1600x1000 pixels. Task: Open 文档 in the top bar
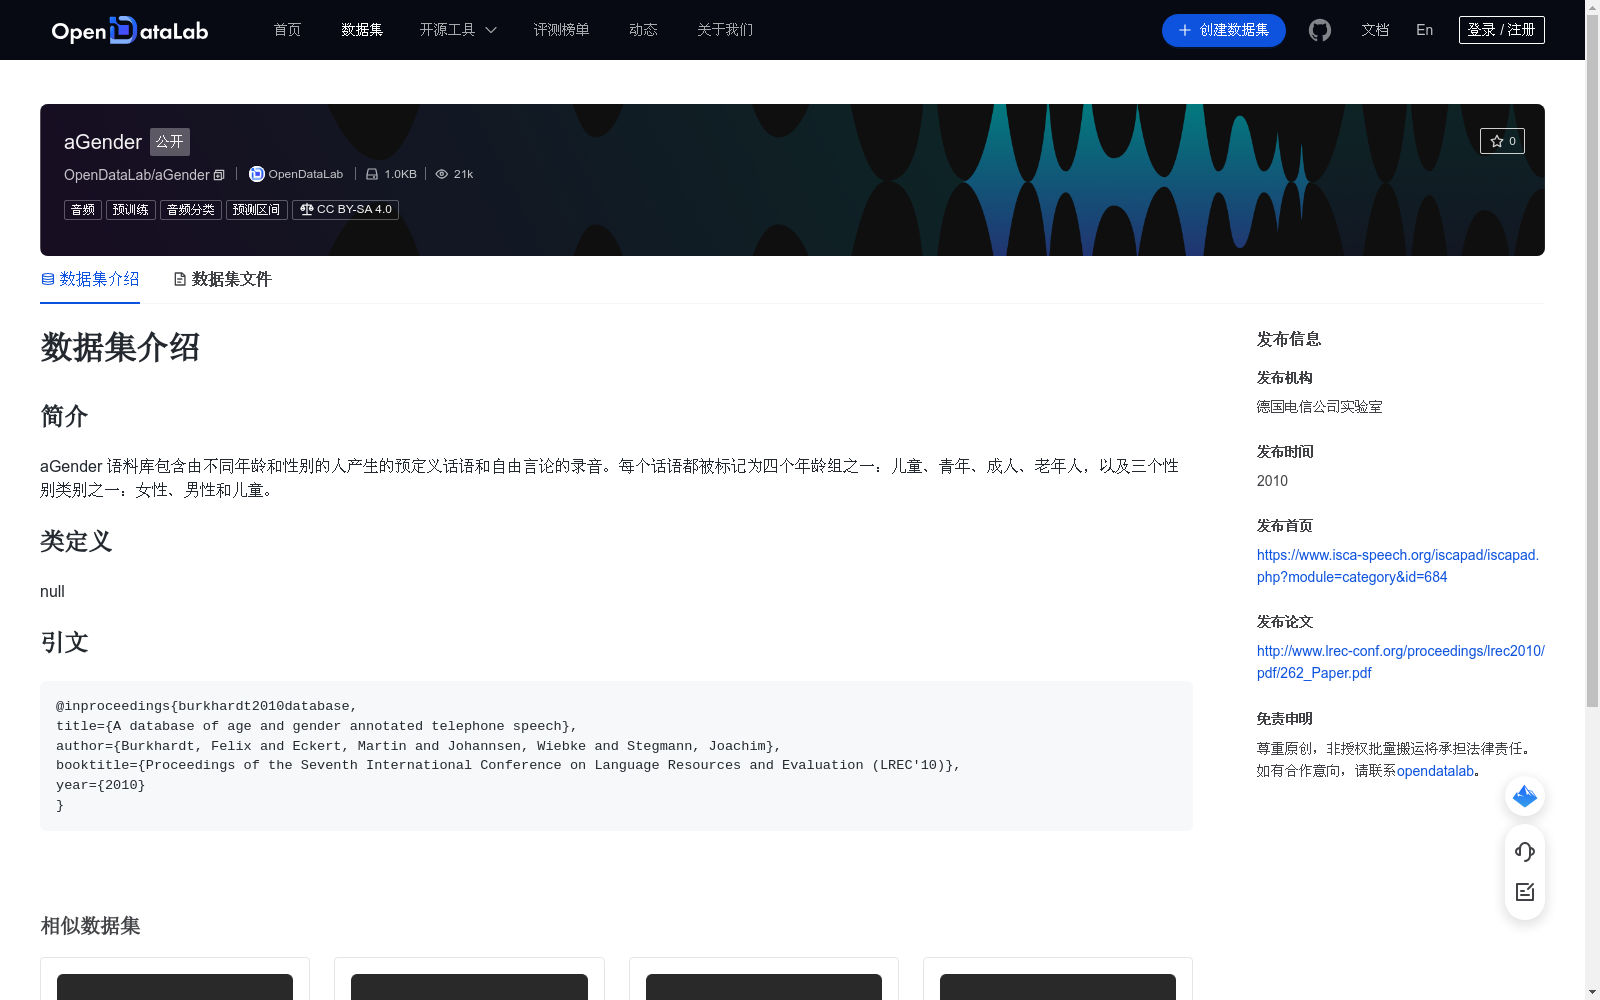click(1375, 30)
